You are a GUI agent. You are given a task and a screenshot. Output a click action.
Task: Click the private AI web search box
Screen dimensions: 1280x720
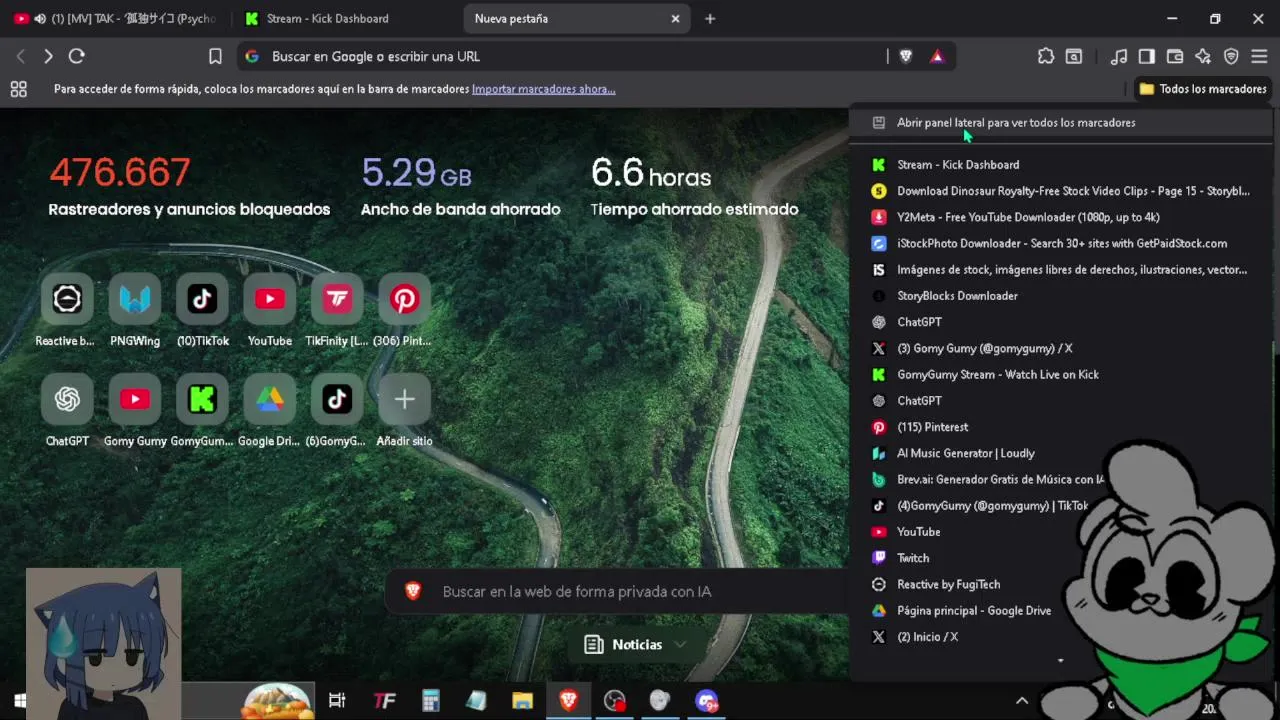(x=616, y=592)
